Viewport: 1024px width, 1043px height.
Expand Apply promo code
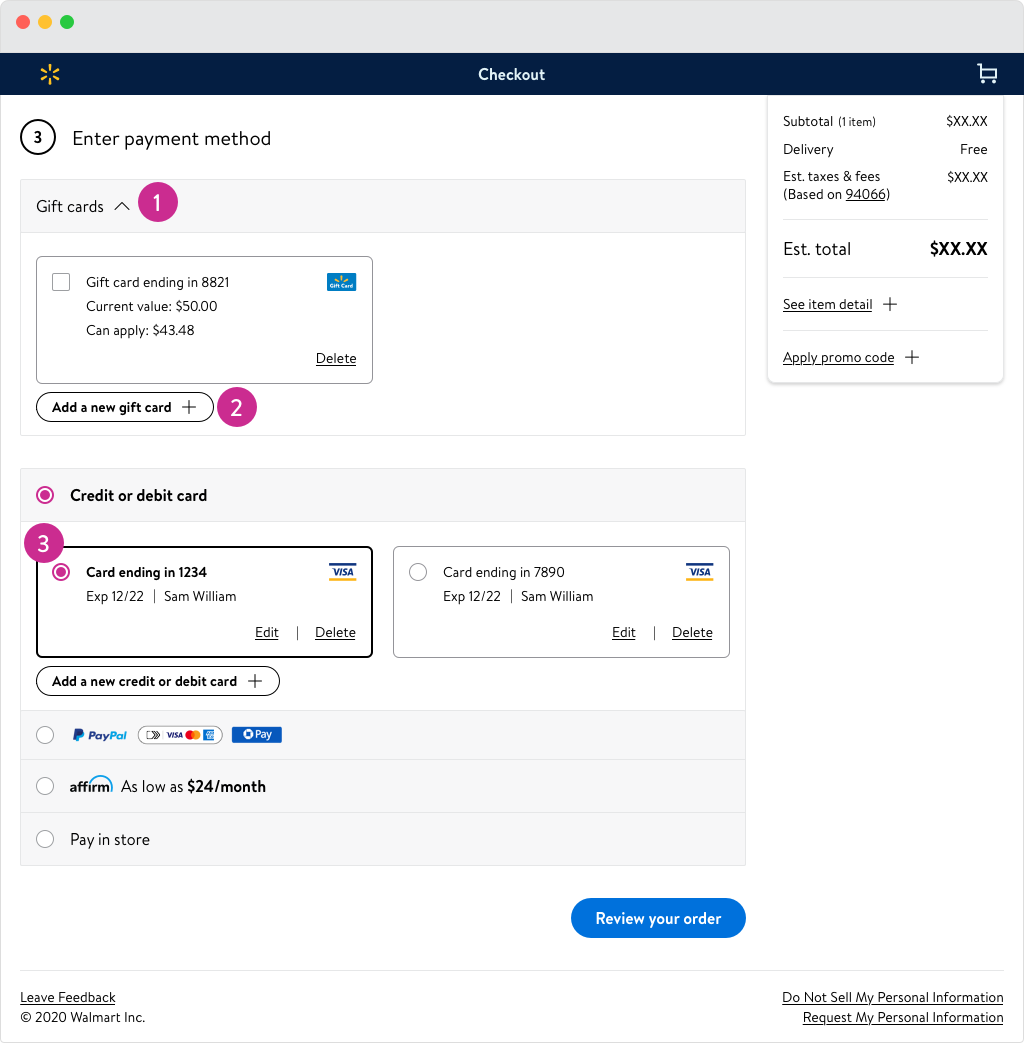click(x=850, y=357)
